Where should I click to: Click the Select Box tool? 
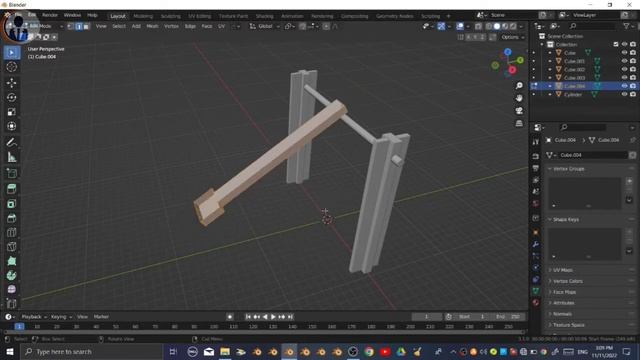tap(11, 53)
